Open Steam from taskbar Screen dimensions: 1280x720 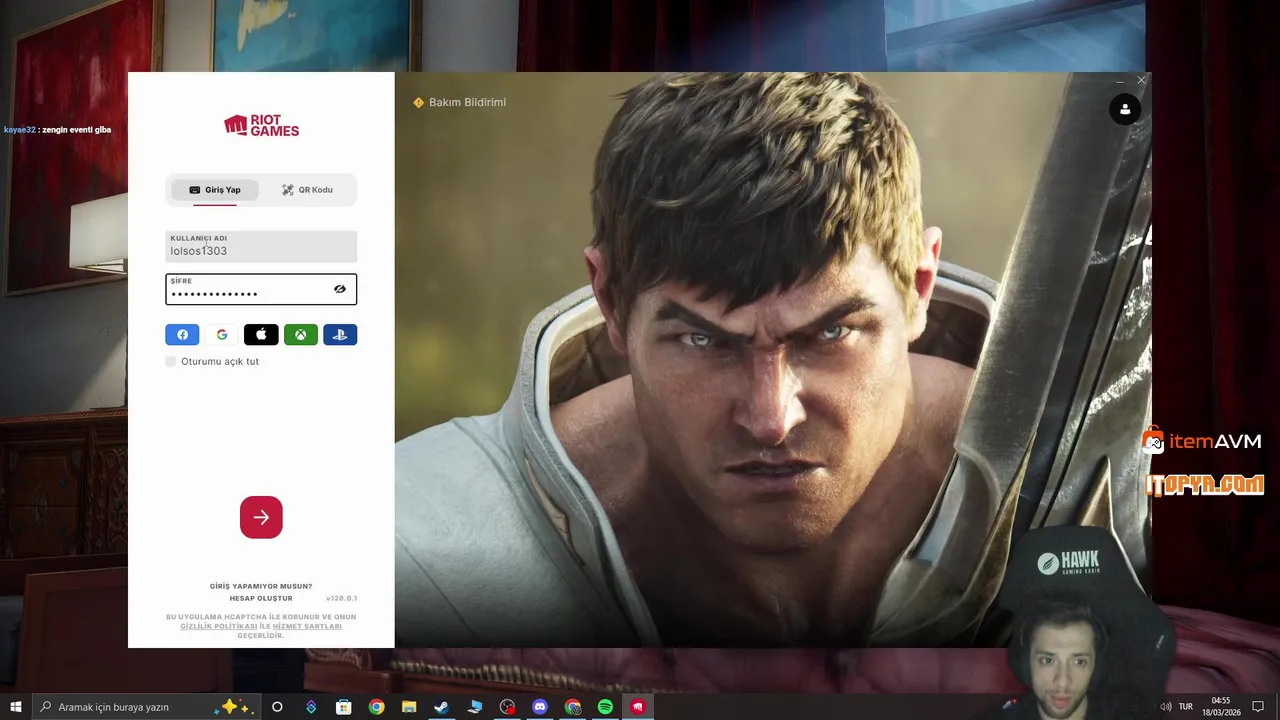point(441,707)
